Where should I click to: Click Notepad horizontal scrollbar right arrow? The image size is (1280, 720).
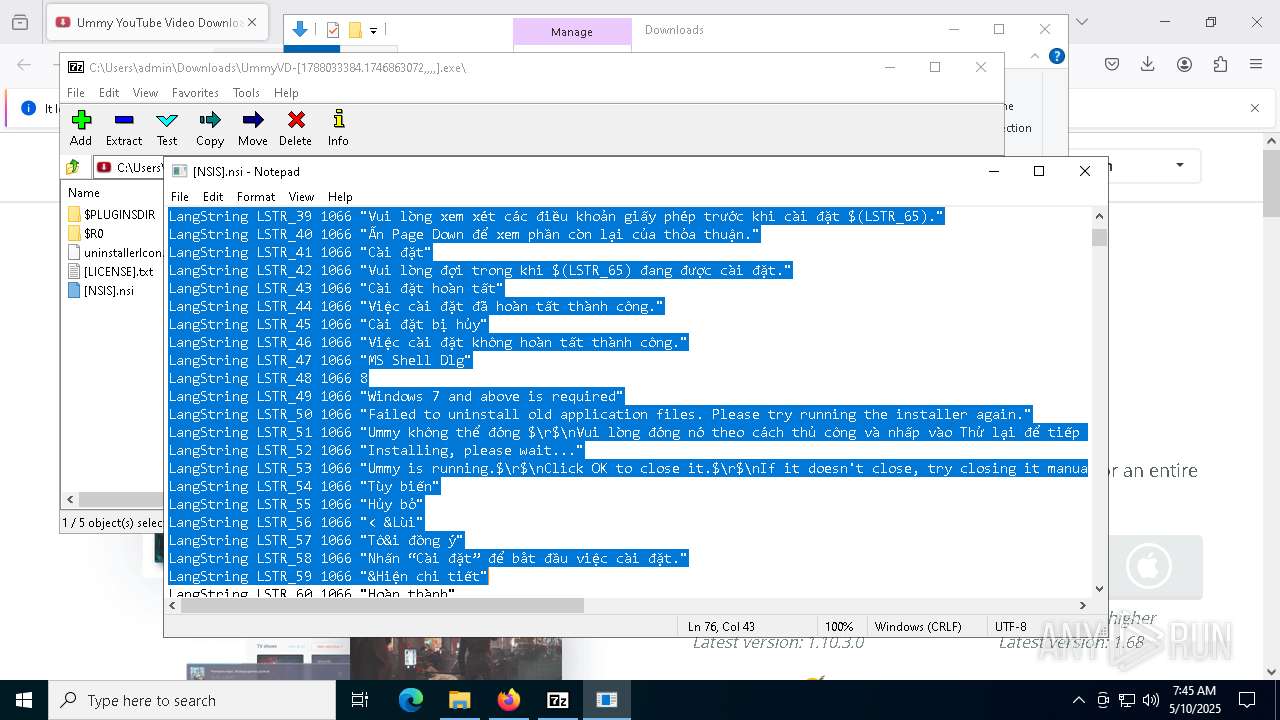[1082, 605]
